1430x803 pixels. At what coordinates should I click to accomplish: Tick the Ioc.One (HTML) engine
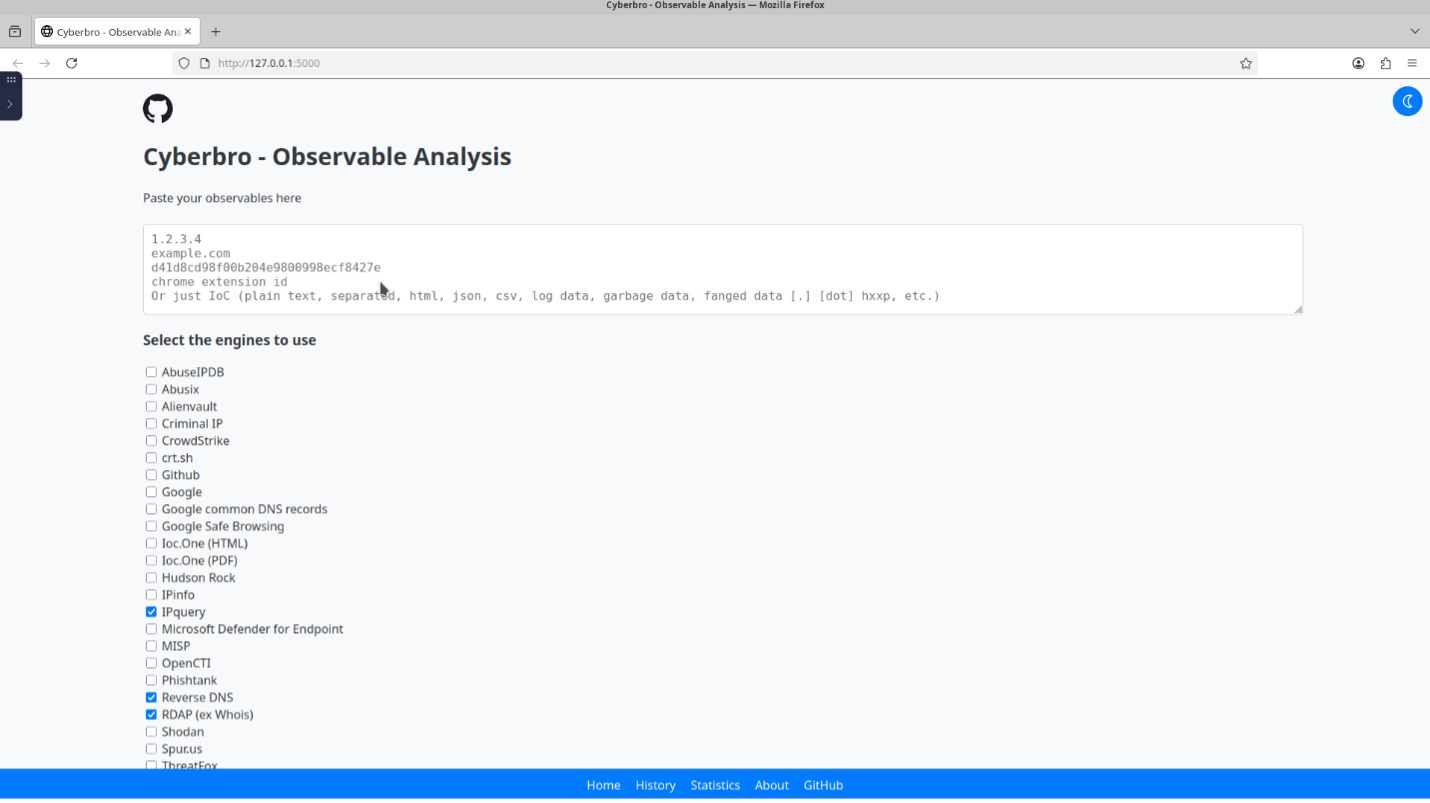[151, 543]
